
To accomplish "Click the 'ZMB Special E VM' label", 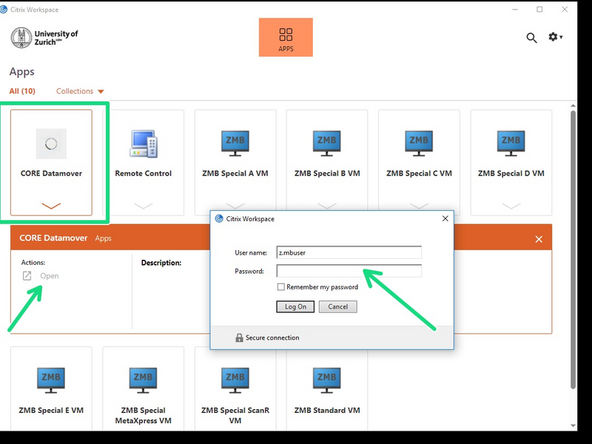I will [51, 410].
